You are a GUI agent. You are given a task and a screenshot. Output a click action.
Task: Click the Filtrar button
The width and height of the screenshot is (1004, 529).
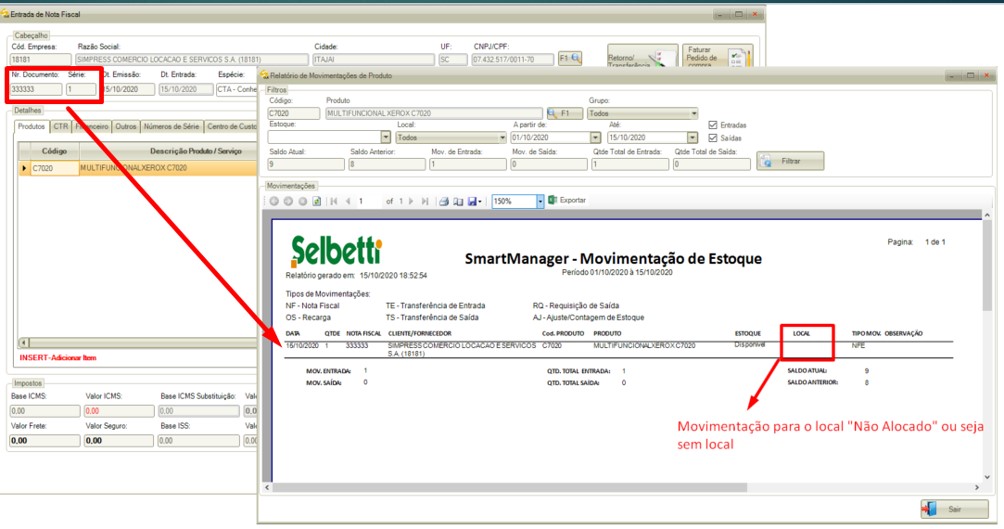[790, 161]
